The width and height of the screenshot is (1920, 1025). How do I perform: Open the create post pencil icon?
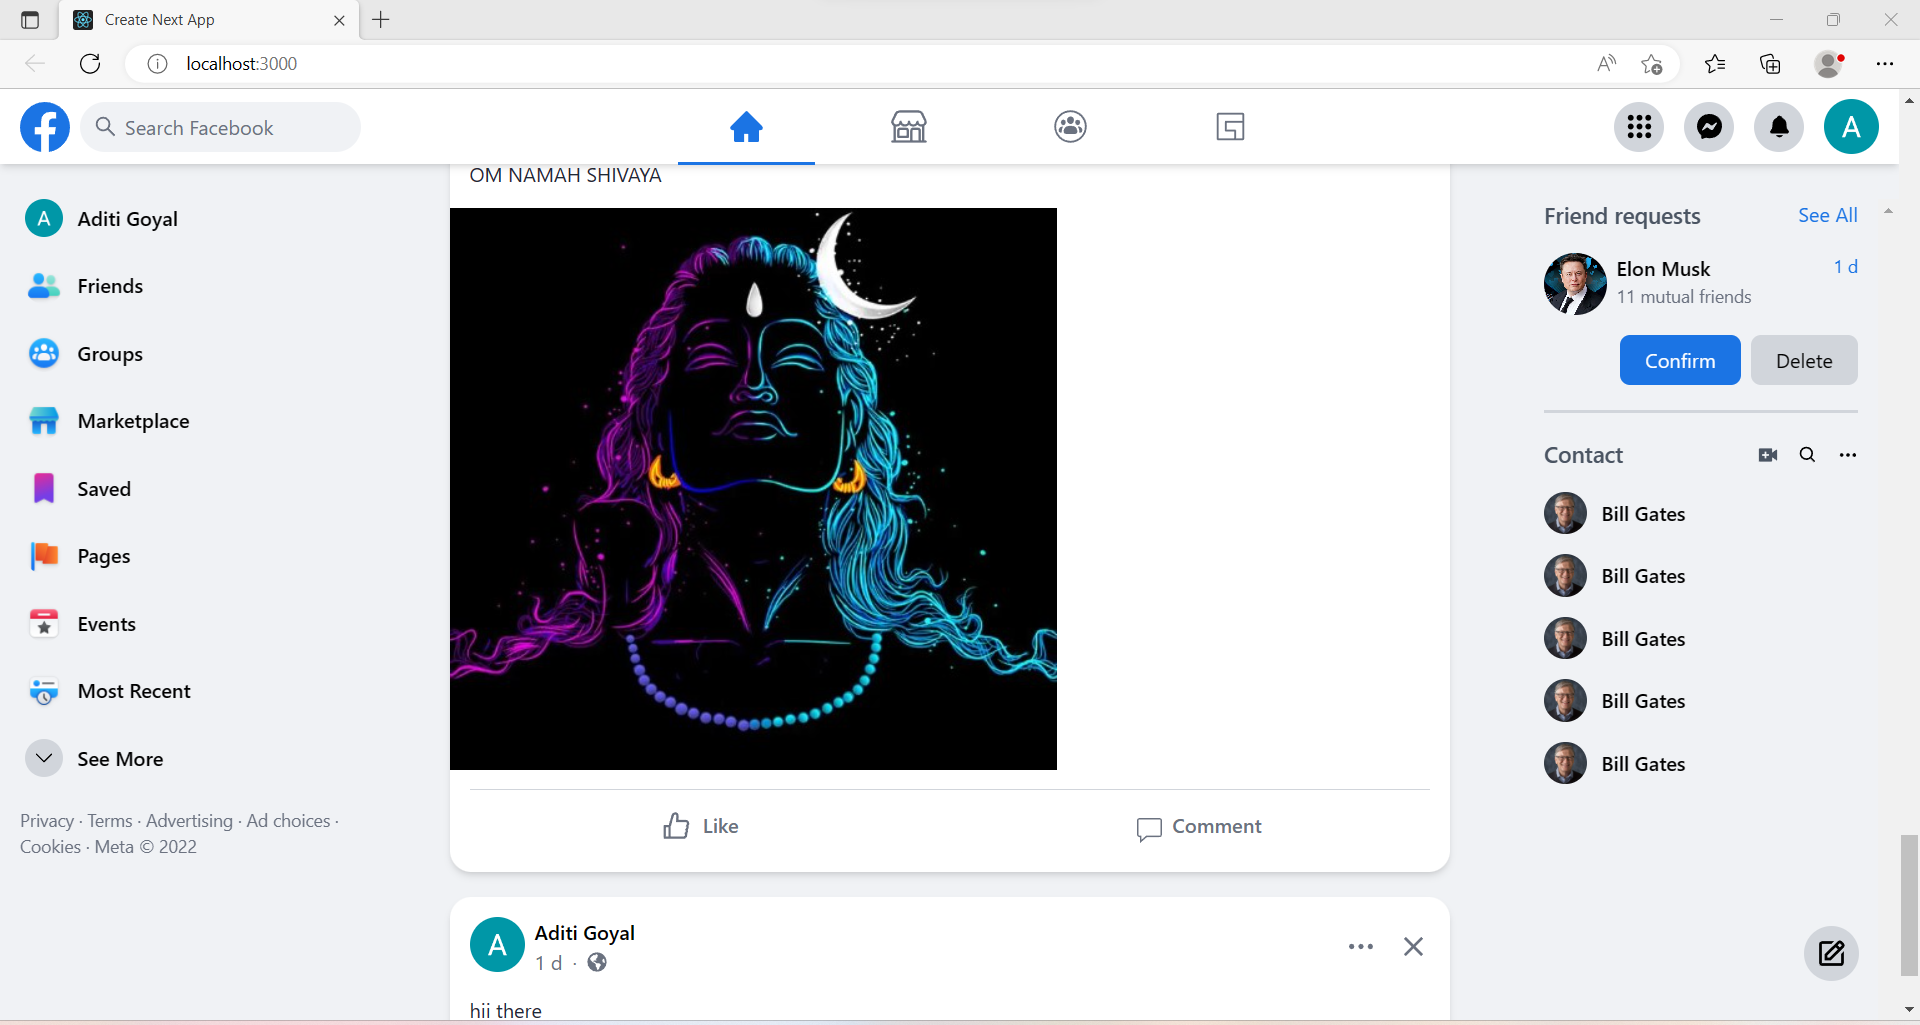pos(1830,953)
